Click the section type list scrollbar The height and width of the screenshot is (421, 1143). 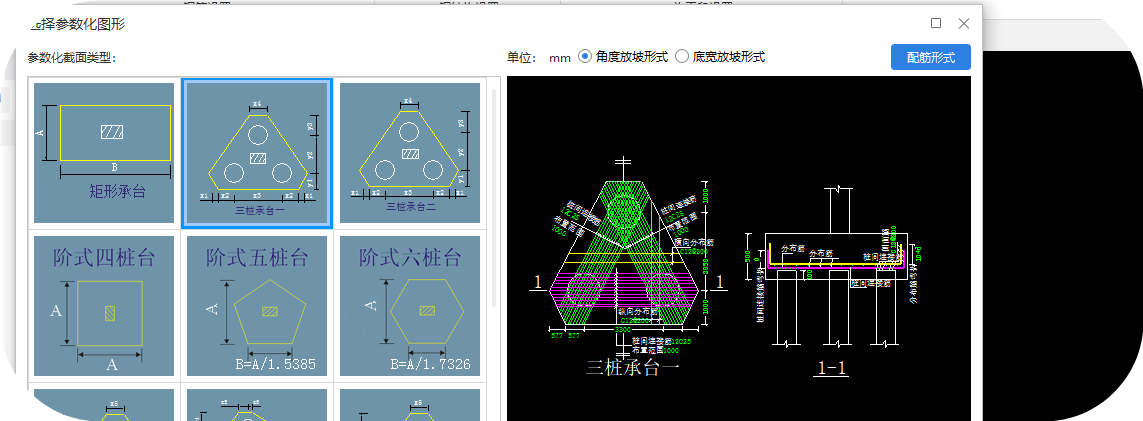tap(495, 197)
